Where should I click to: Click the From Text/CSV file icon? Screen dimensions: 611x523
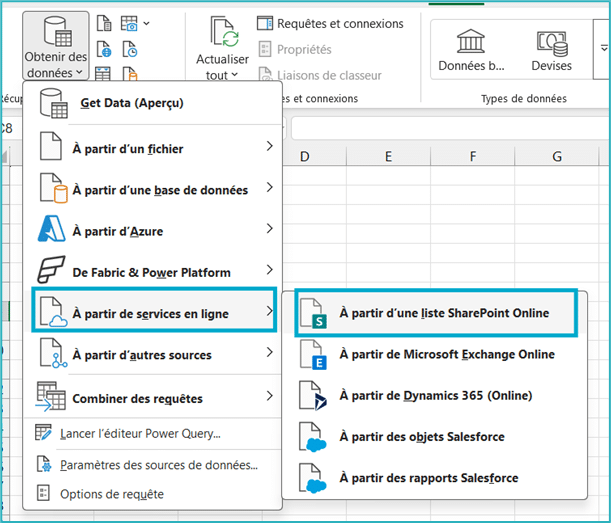click(104, 23)
